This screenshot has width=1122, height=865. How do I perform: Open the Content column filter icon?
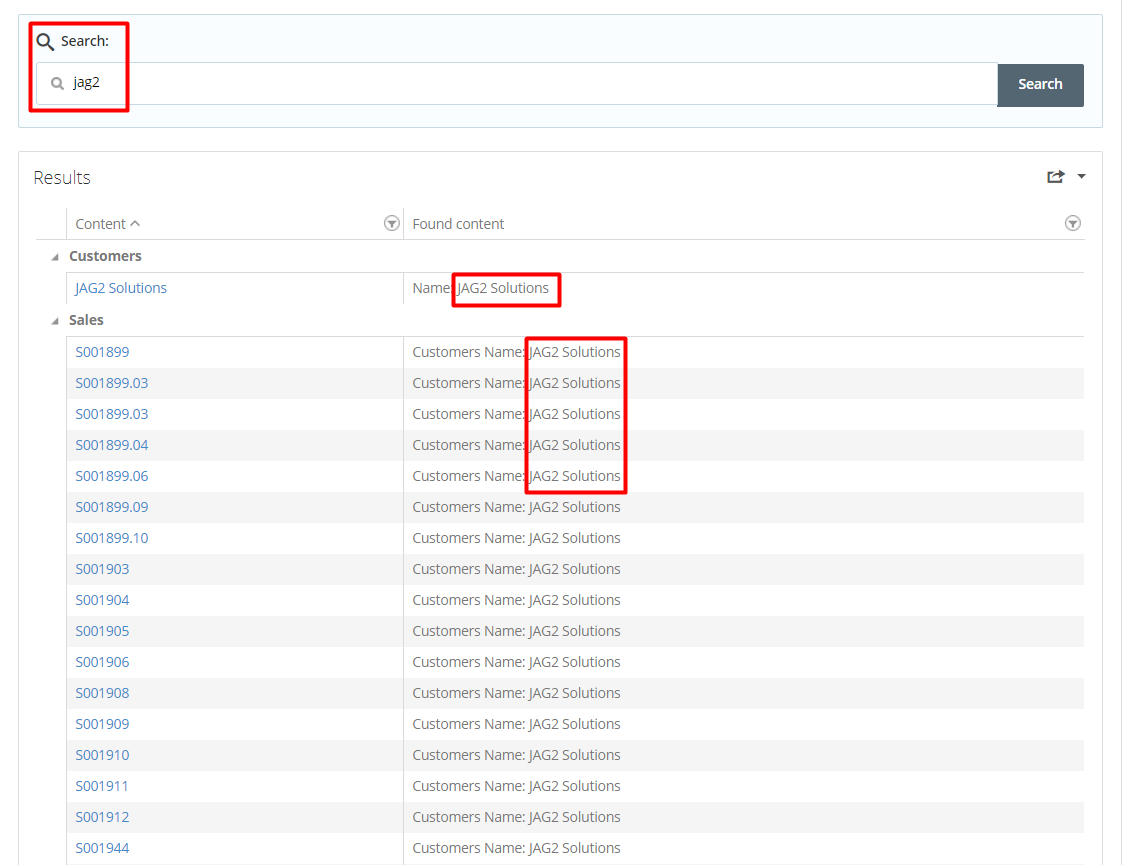coord(391,223)
